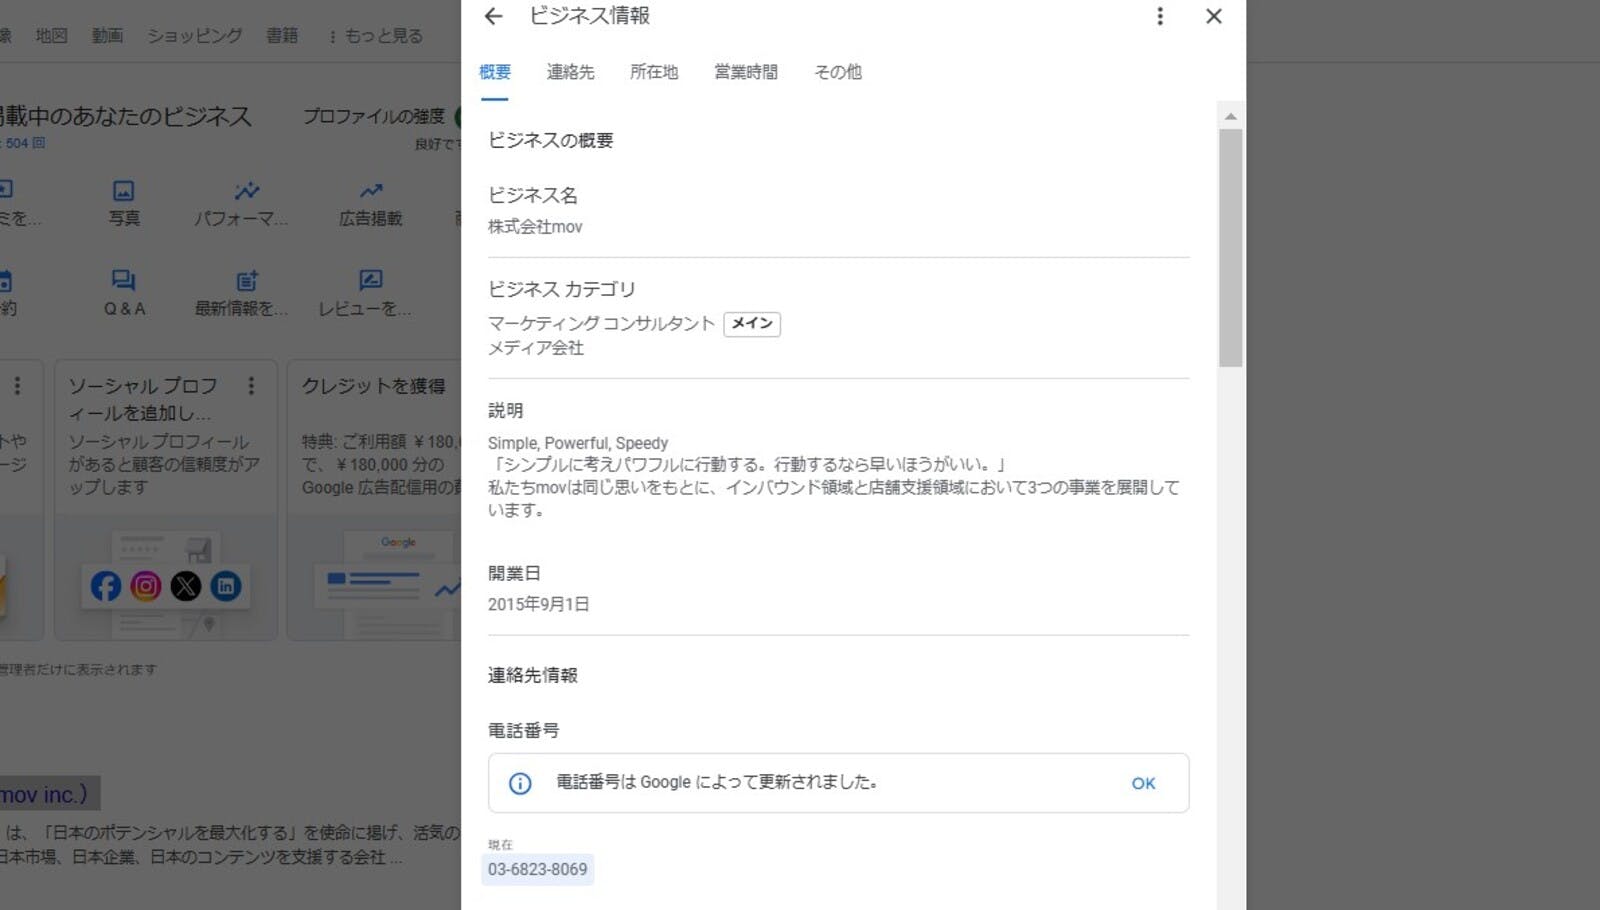Click the クレジットを獲得 card title
Viewport: 1600px width, 910px height.
(374, 386)
